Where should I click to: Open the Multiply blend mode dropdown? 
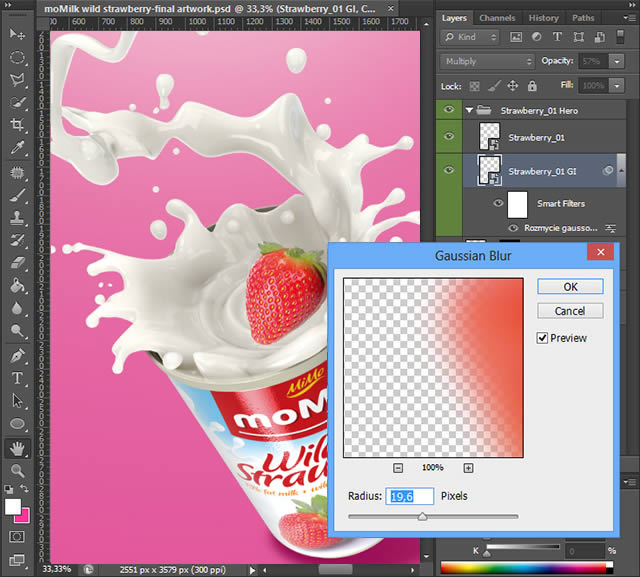tap(487, 61)
